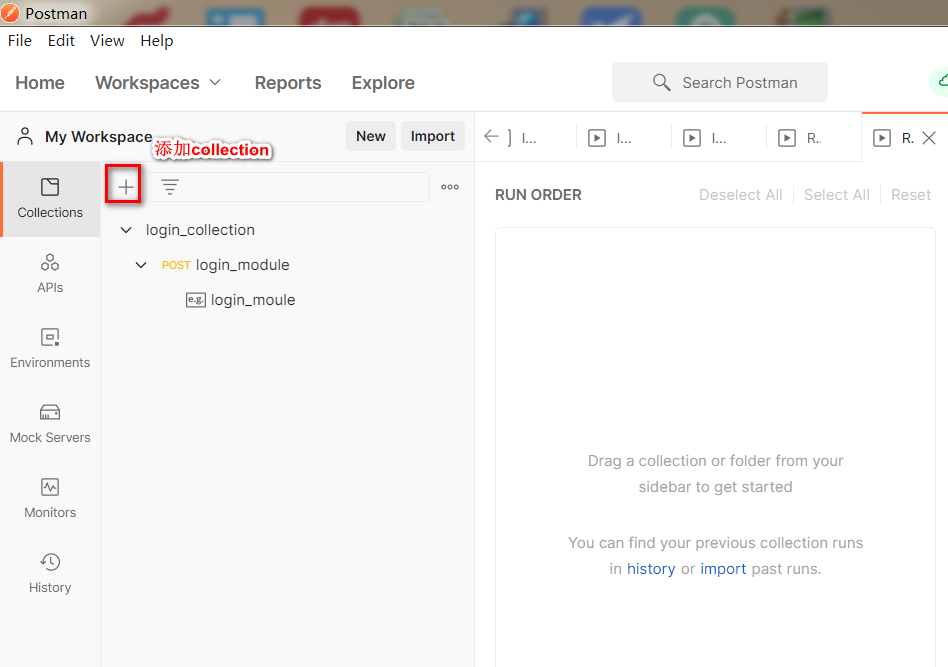Collapse the login_module request node
This screenshot has width=948, height=667.
(141, 265)
